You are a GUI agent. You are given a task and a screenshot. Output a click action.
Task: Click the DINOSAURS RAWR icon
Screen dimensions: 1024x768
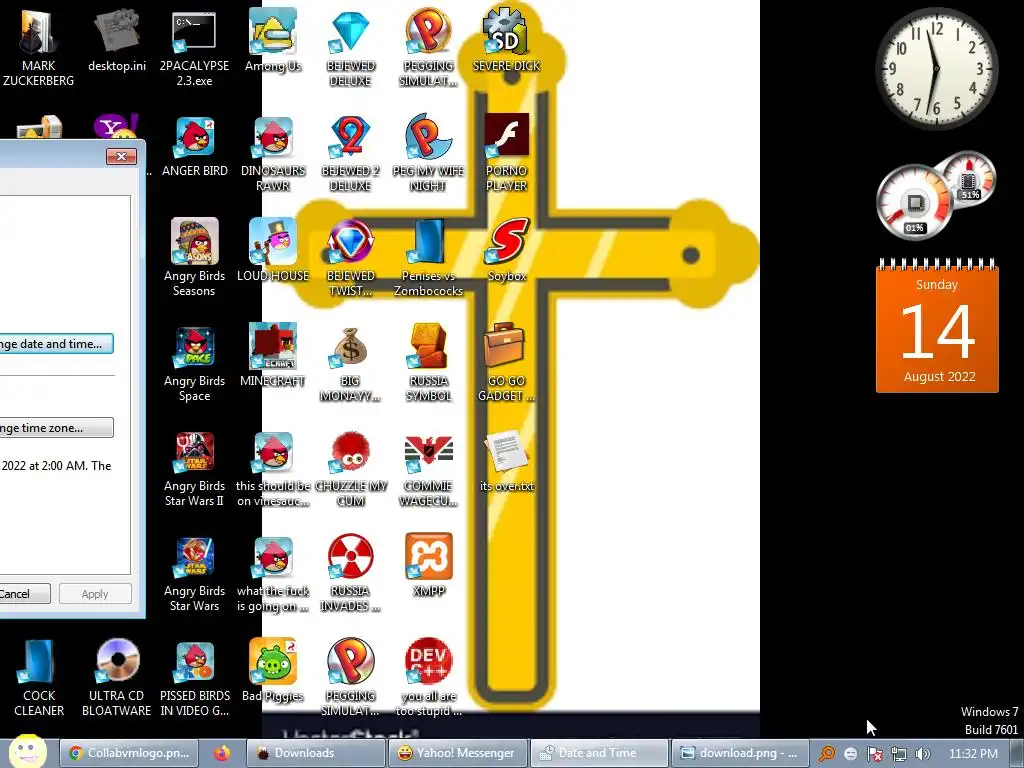point(272,153)
